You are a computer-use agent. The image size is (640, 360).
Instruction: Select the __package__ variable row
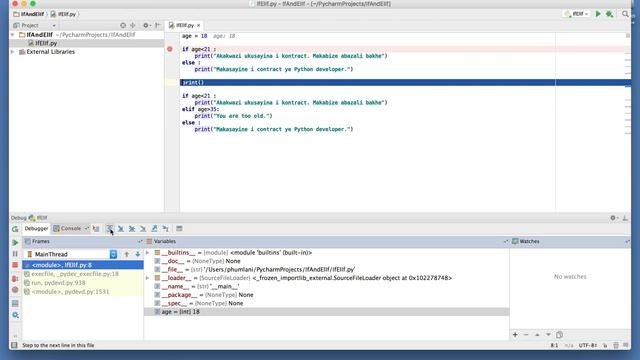327,295
